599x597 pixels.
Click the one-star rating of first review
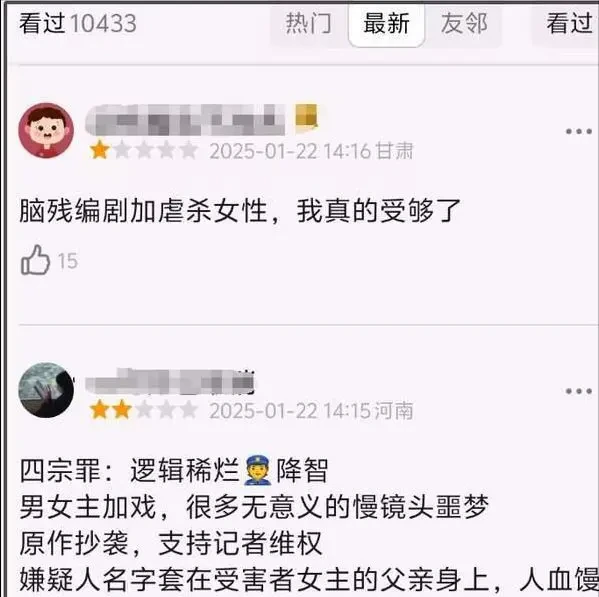coord(144,150)
